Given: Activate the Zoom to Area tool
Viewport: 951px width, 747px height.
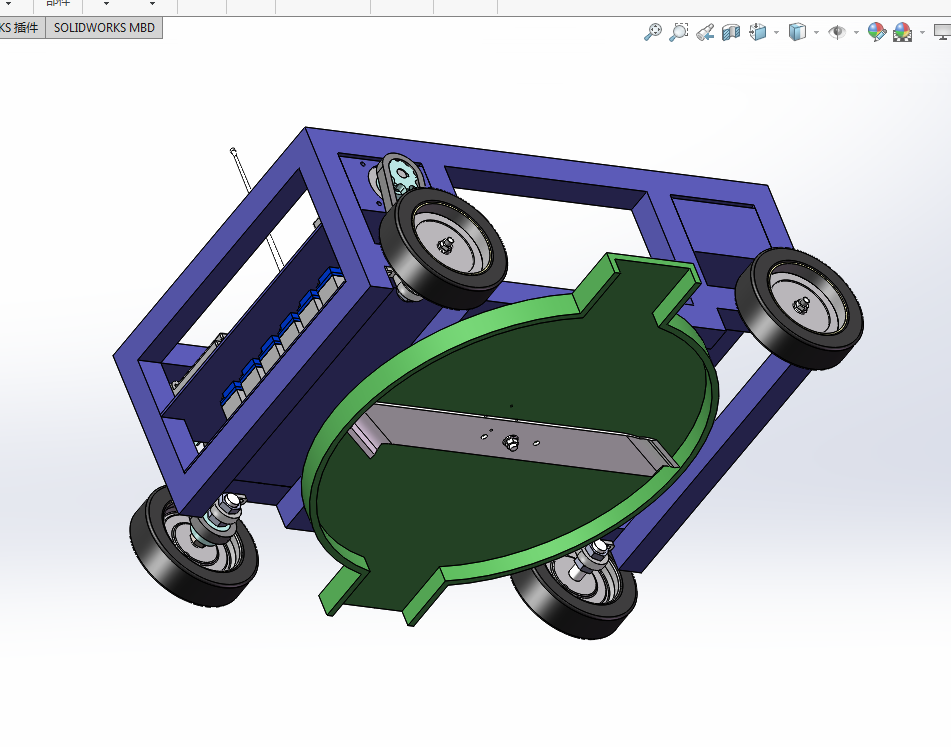Looking at the screenshot, I should (678, 32).
